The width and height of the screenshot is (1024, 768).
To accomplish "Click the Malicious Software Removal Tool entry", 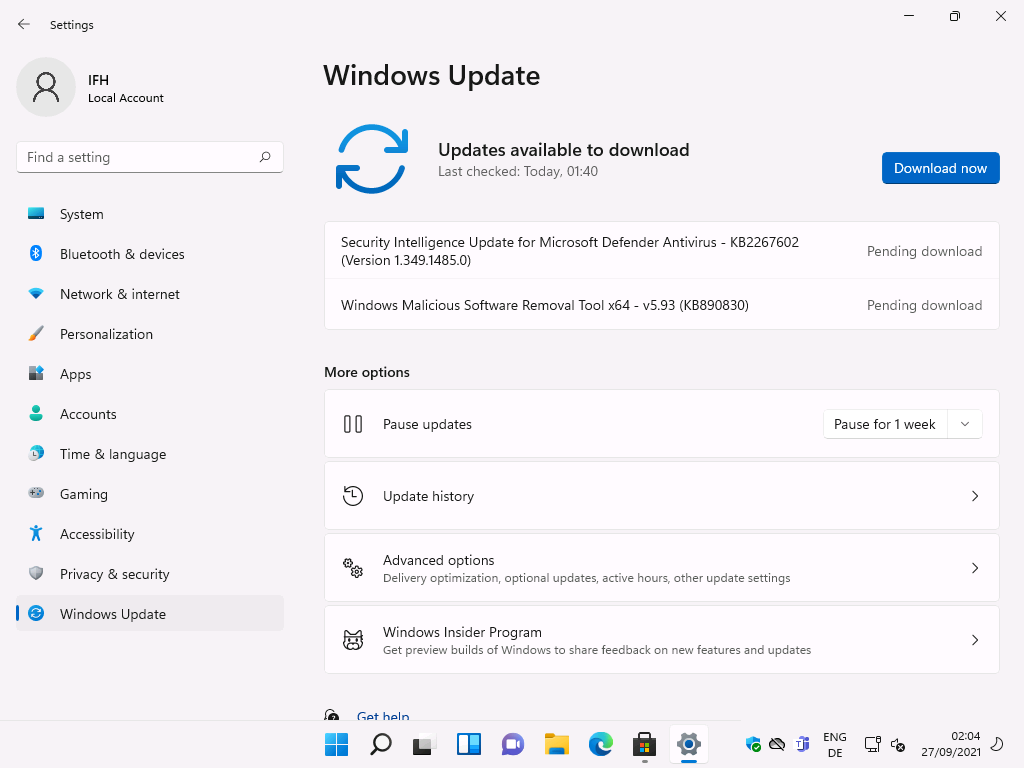I will [662, 305].
